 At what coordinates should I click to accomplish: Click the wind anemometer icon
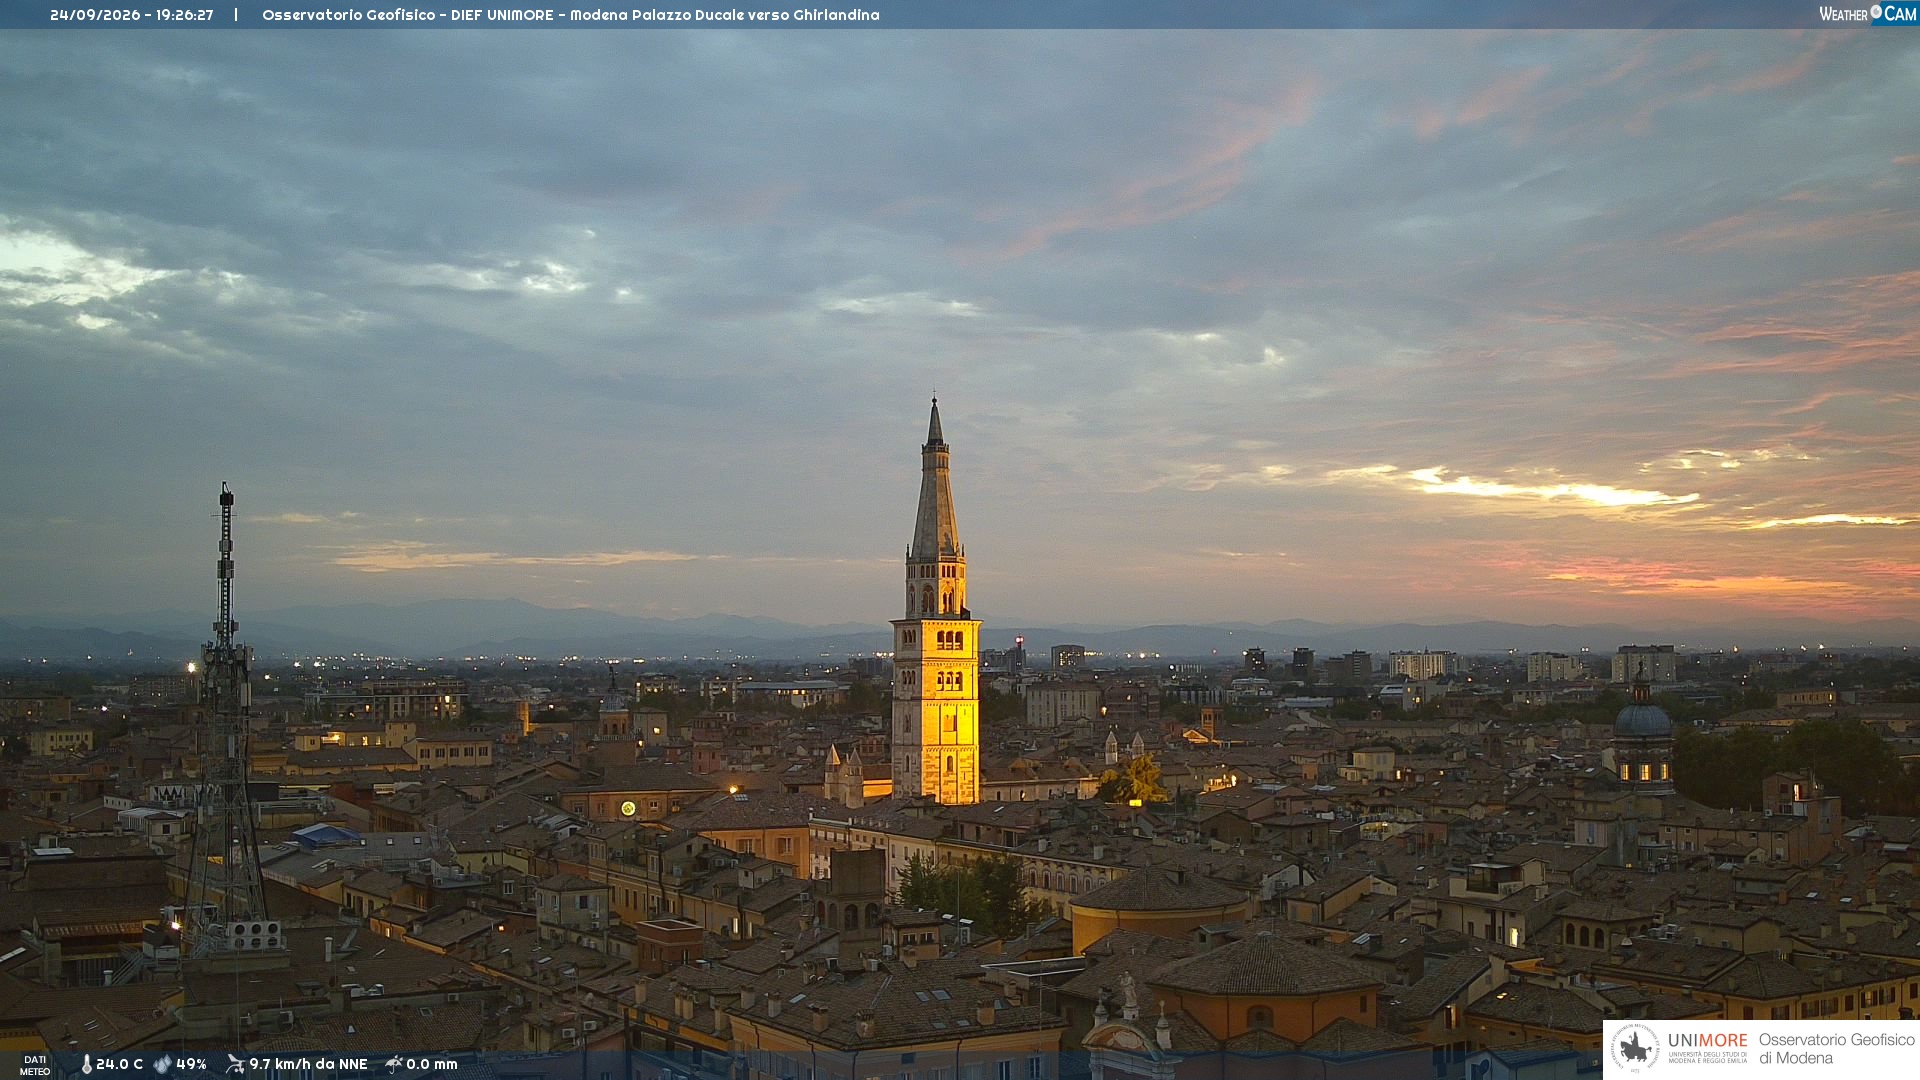click(235, 1064)
